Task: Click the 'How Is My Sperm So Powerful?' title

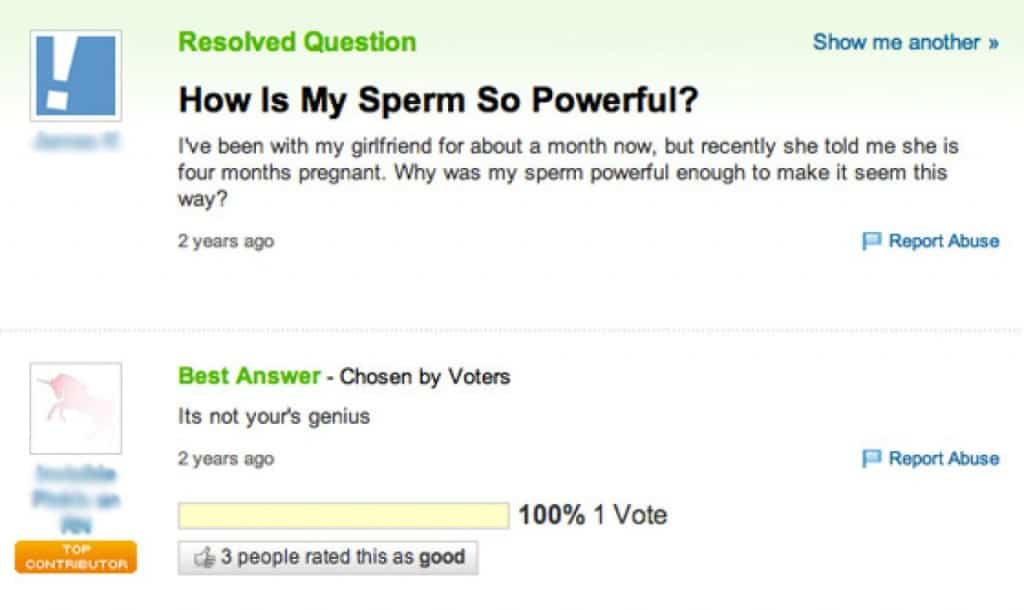Action: pyautogui.click(x=438, y=101)
